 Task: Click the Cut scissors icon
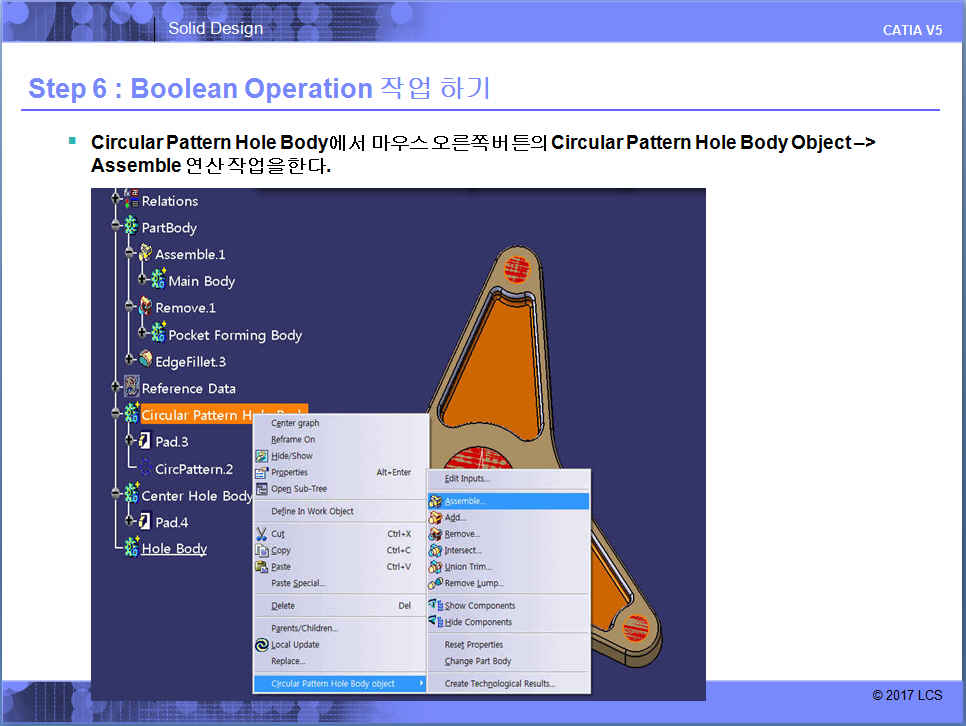(262, 534)
